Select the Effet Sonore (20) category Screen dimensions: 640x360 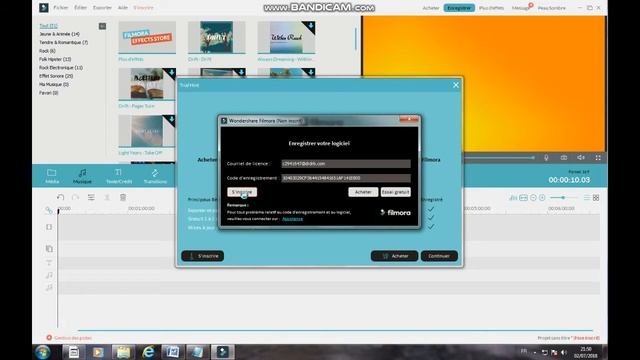[56, 76]
